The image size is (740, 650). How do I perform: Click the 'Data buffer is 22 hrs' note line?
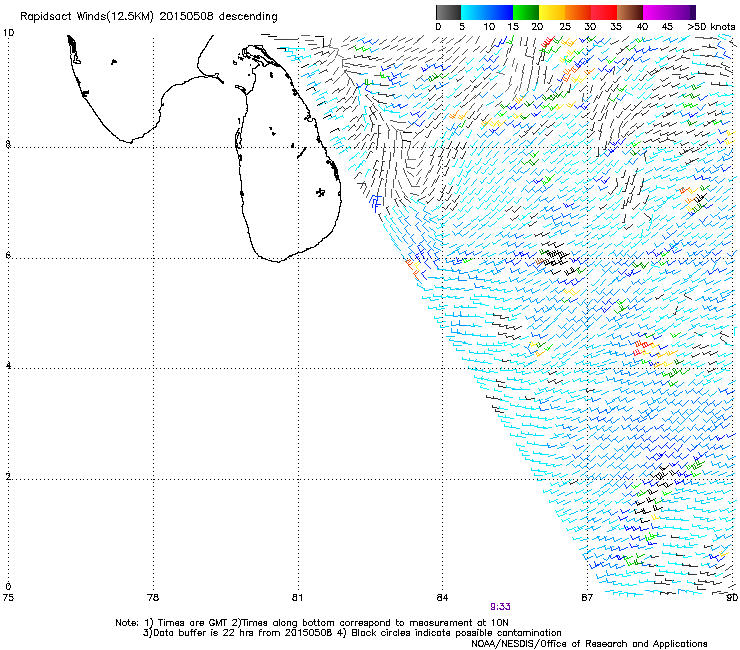click(352, 633)
